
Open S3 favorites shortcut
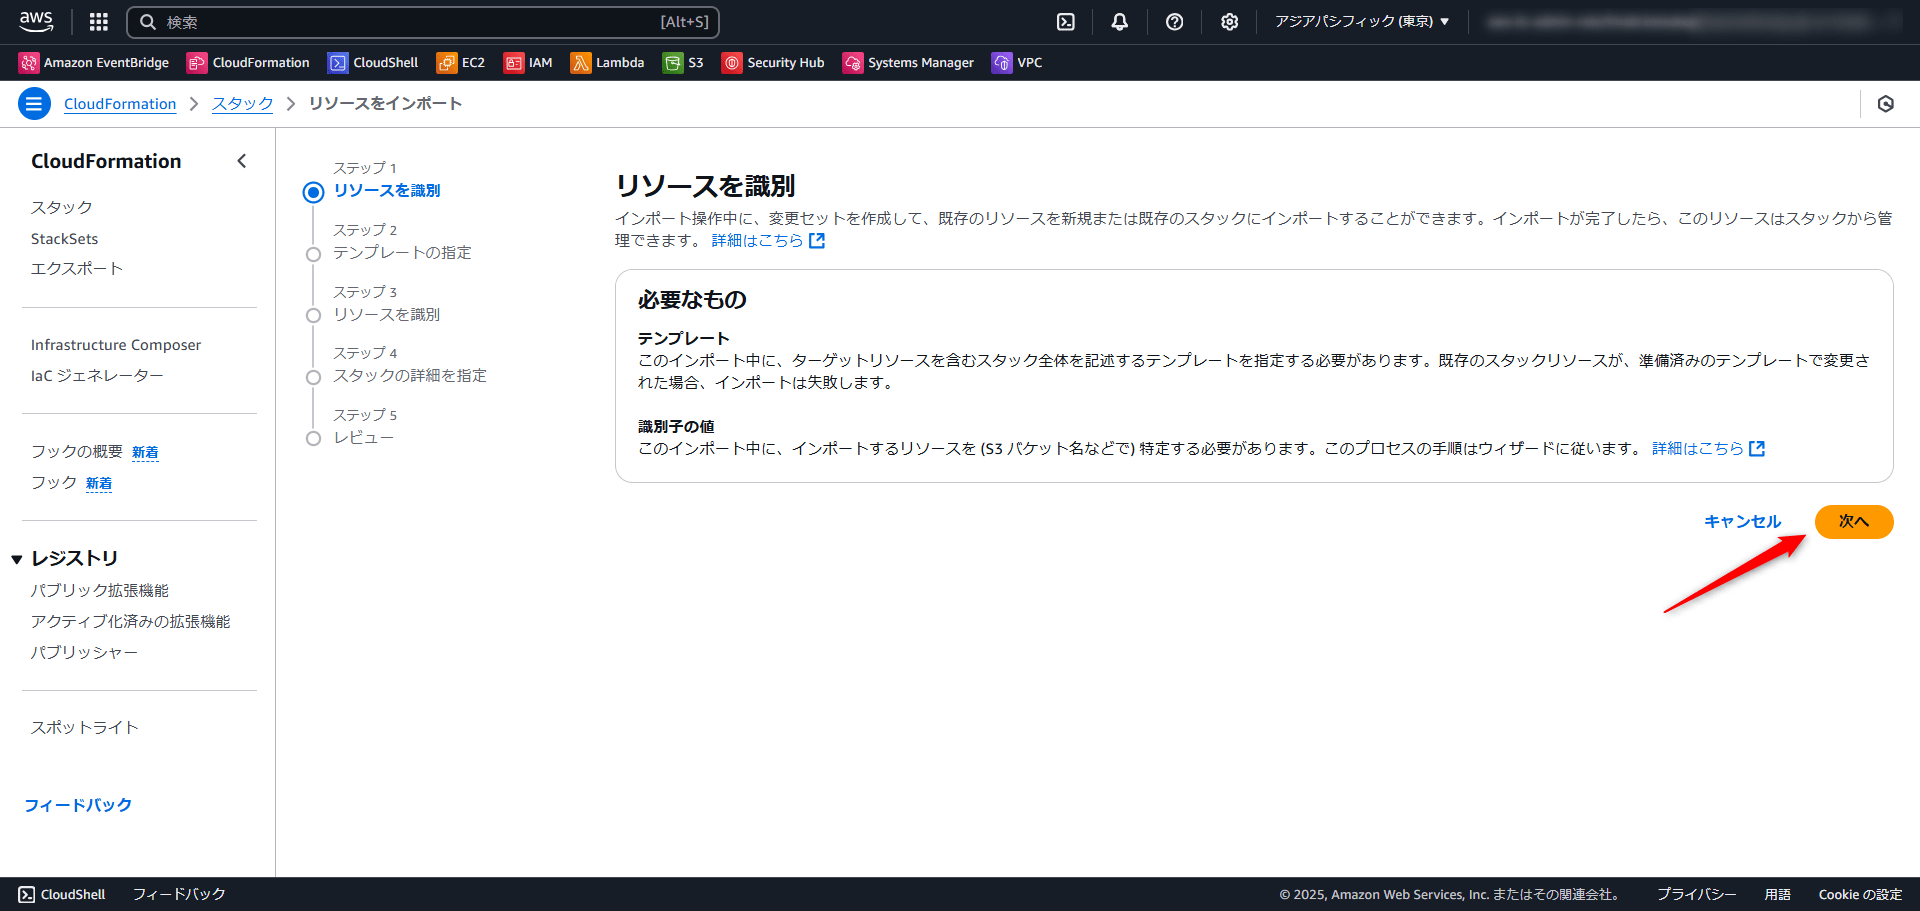[x=683, y=63]
